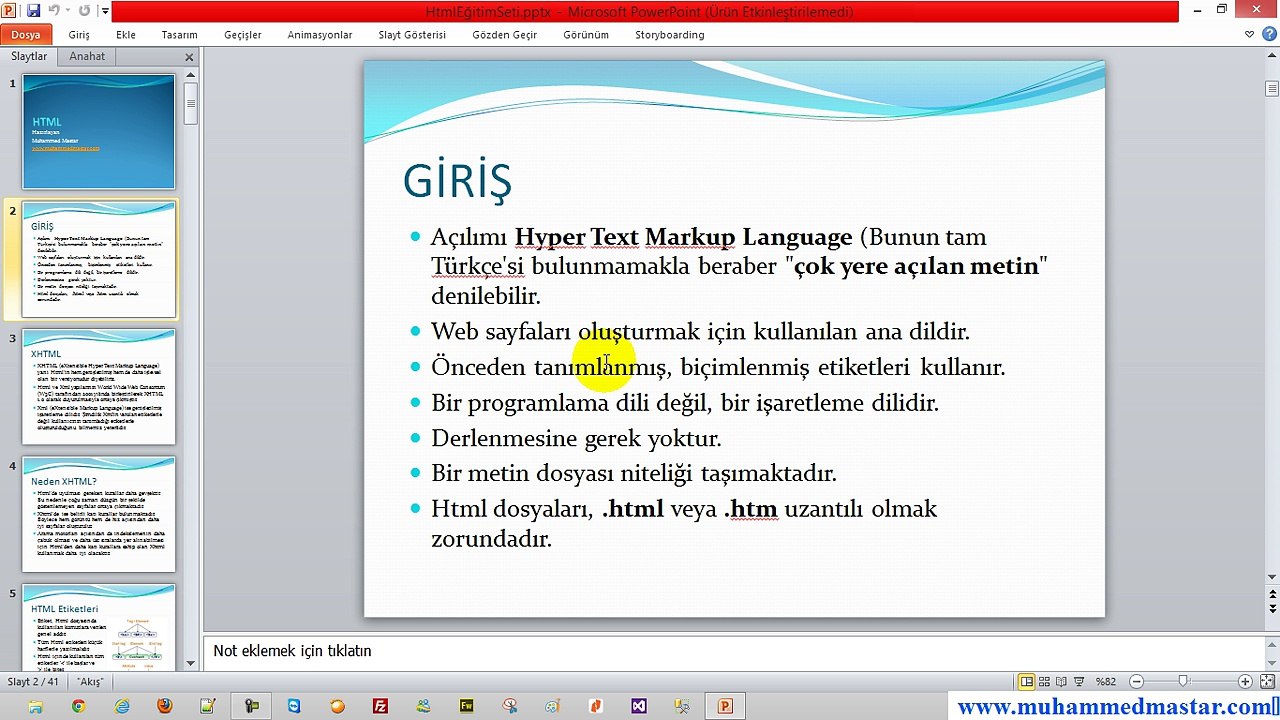This screenshot has height=720, width=1280.
Task: Click the bold 'Hyper Text Markup Language' text
Action: (683, 237)
